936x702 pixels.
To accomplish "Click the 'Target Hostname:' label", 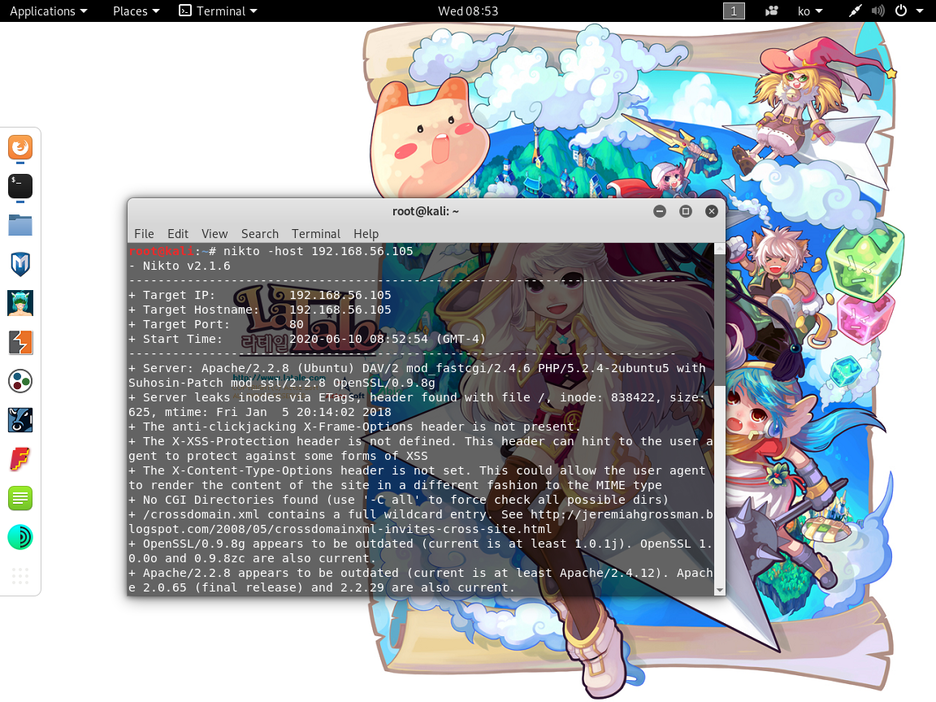I will [x=201, y=310].
